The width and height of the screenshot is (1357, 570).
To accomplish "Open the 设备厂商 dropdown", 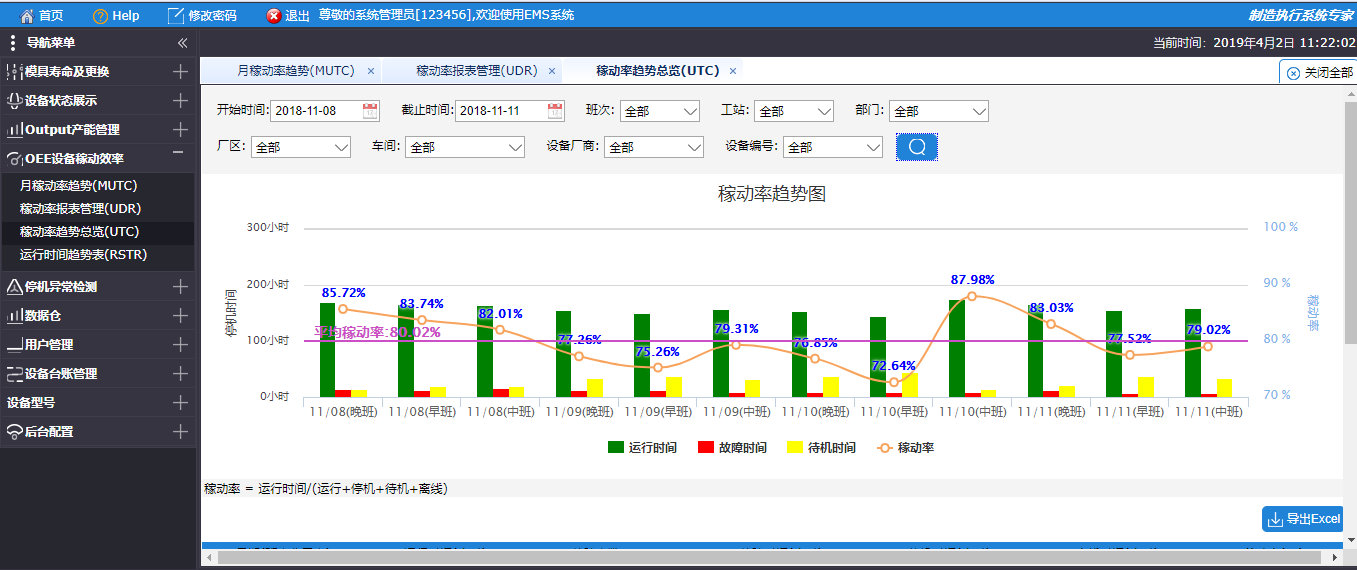I will (x=654, y=147).
